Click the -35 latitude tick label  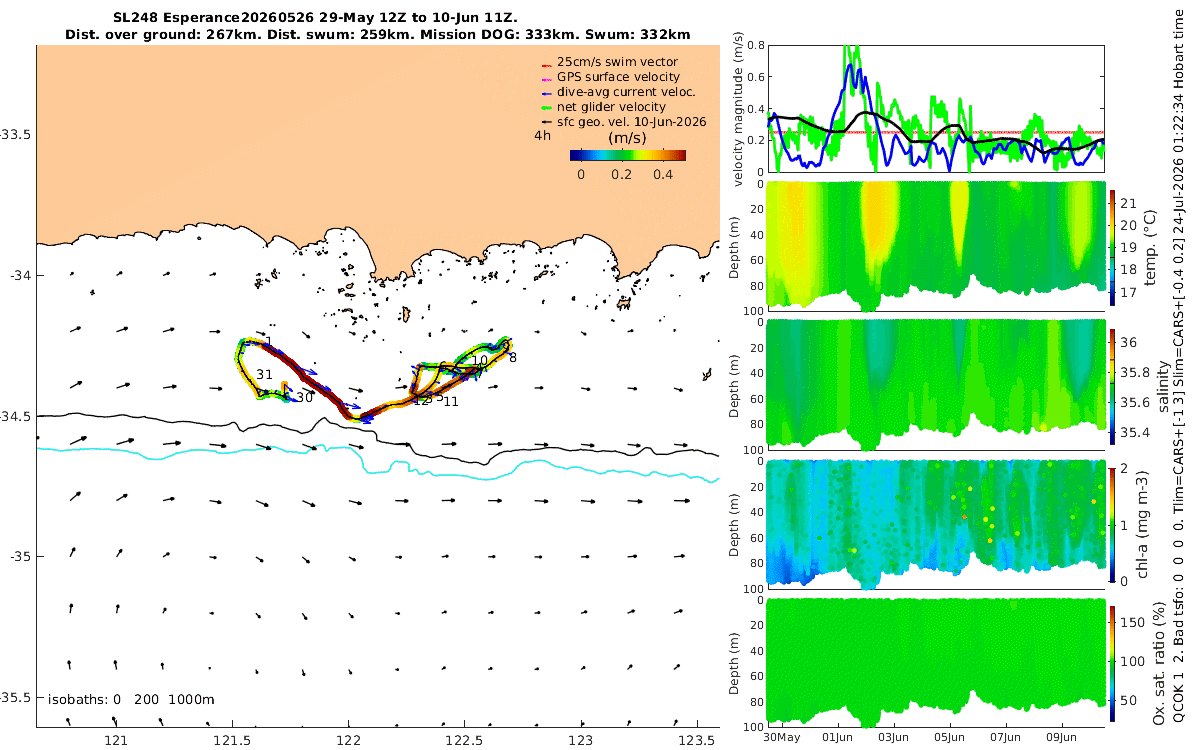click(20, 556)
